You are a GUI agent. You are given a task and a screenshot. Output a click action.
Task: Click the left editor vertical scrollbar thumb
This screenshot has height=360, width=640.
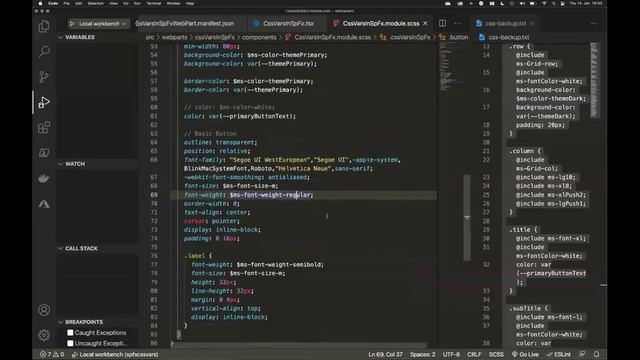(x=467, y=218)
